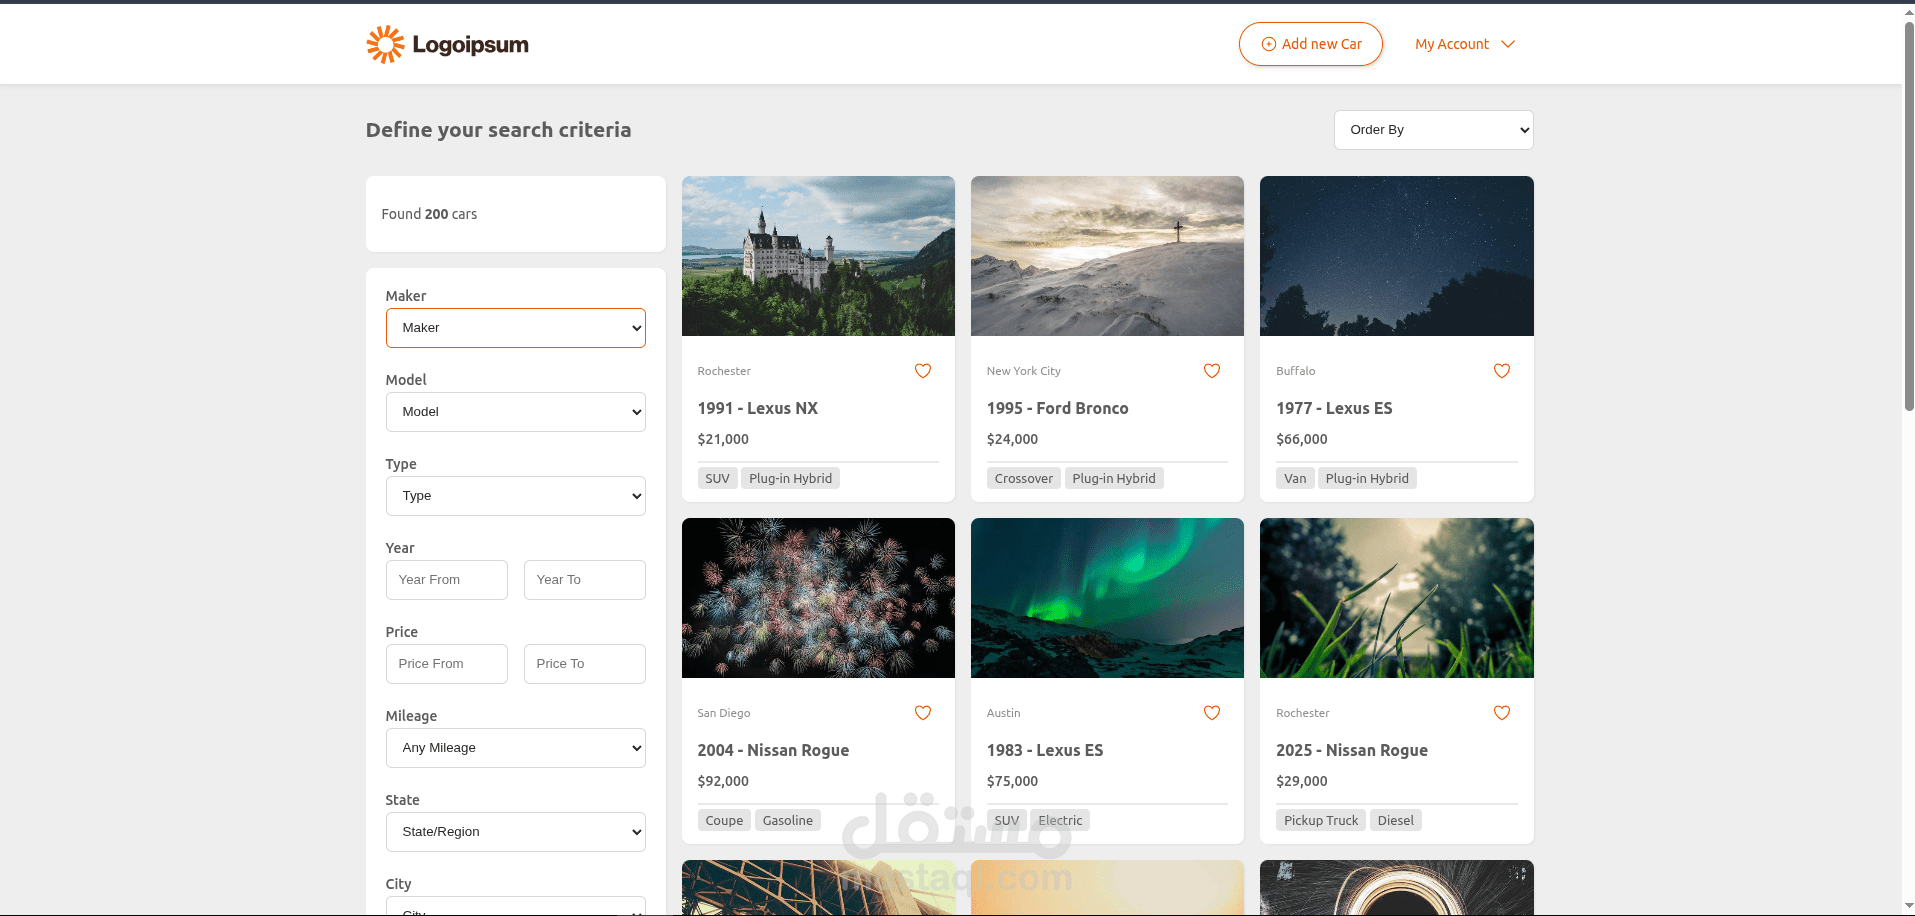The width and height of the screenshot is (1915, 916).
Task: Favorite the 2004 Nissan Rogue heart icon
Action: click(923, 713)
